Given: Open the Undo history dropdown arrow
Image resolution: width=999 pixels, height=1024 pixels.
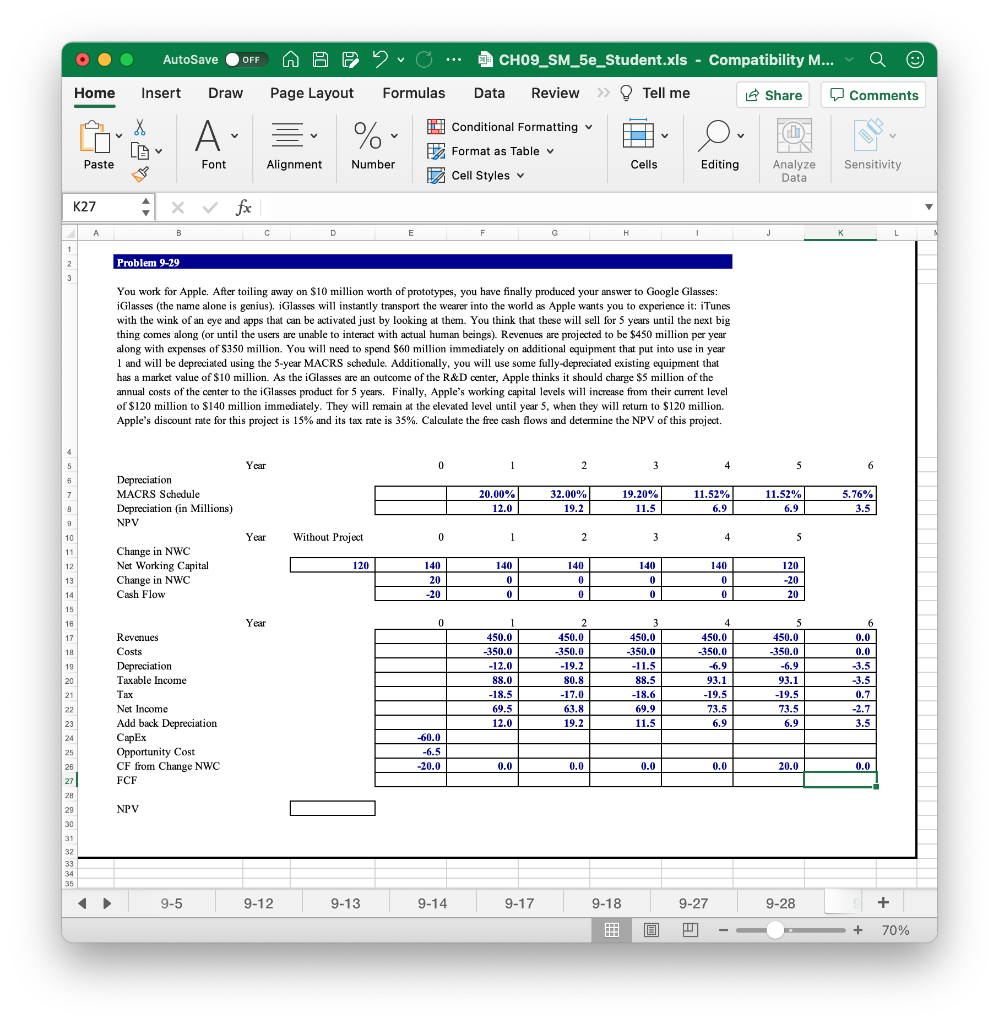Looking at the screenshot, I should [x=400, y=59].
